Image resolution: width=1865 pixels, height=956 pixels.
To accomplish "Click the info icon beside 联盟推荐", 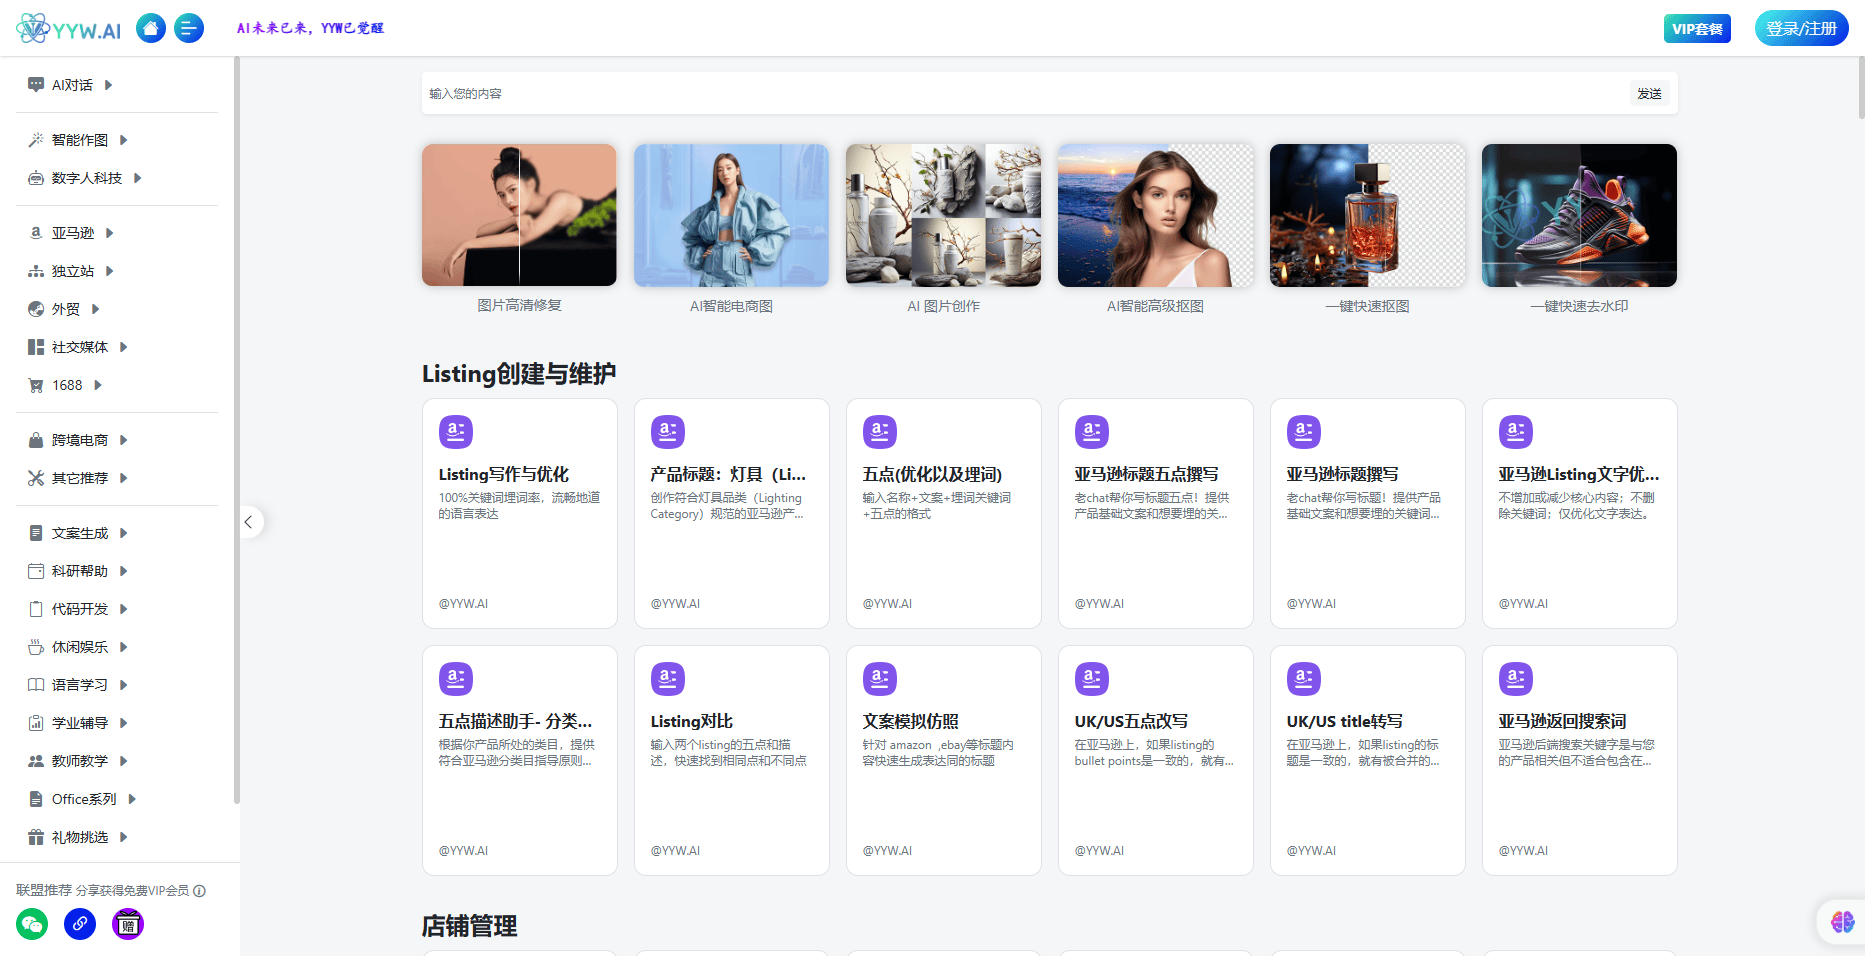I will [200, 891].
